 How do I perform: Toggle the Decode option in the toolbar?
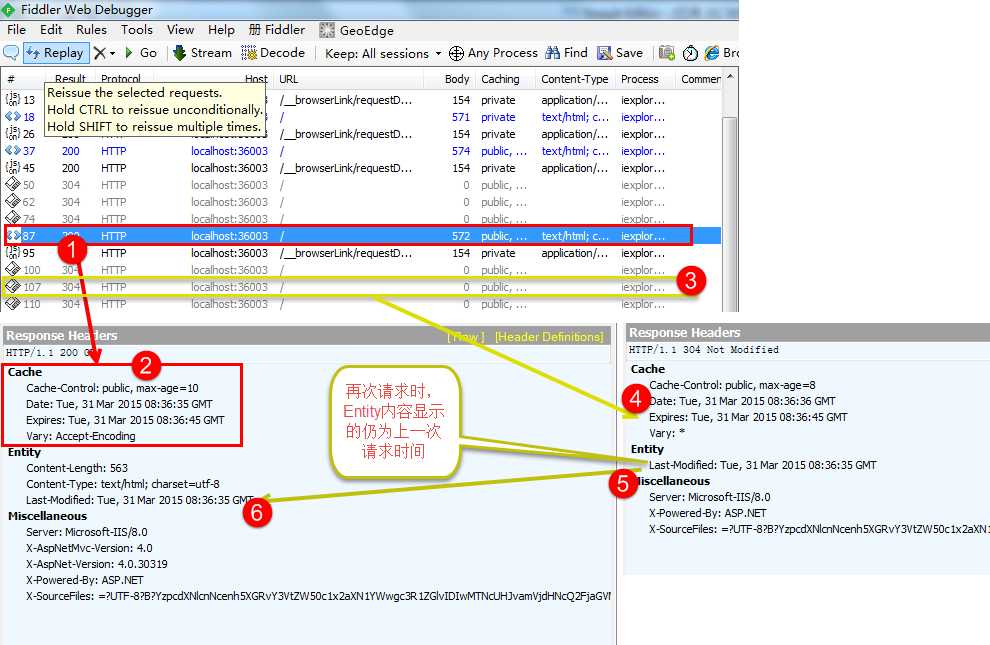click(x=273, y=53)
